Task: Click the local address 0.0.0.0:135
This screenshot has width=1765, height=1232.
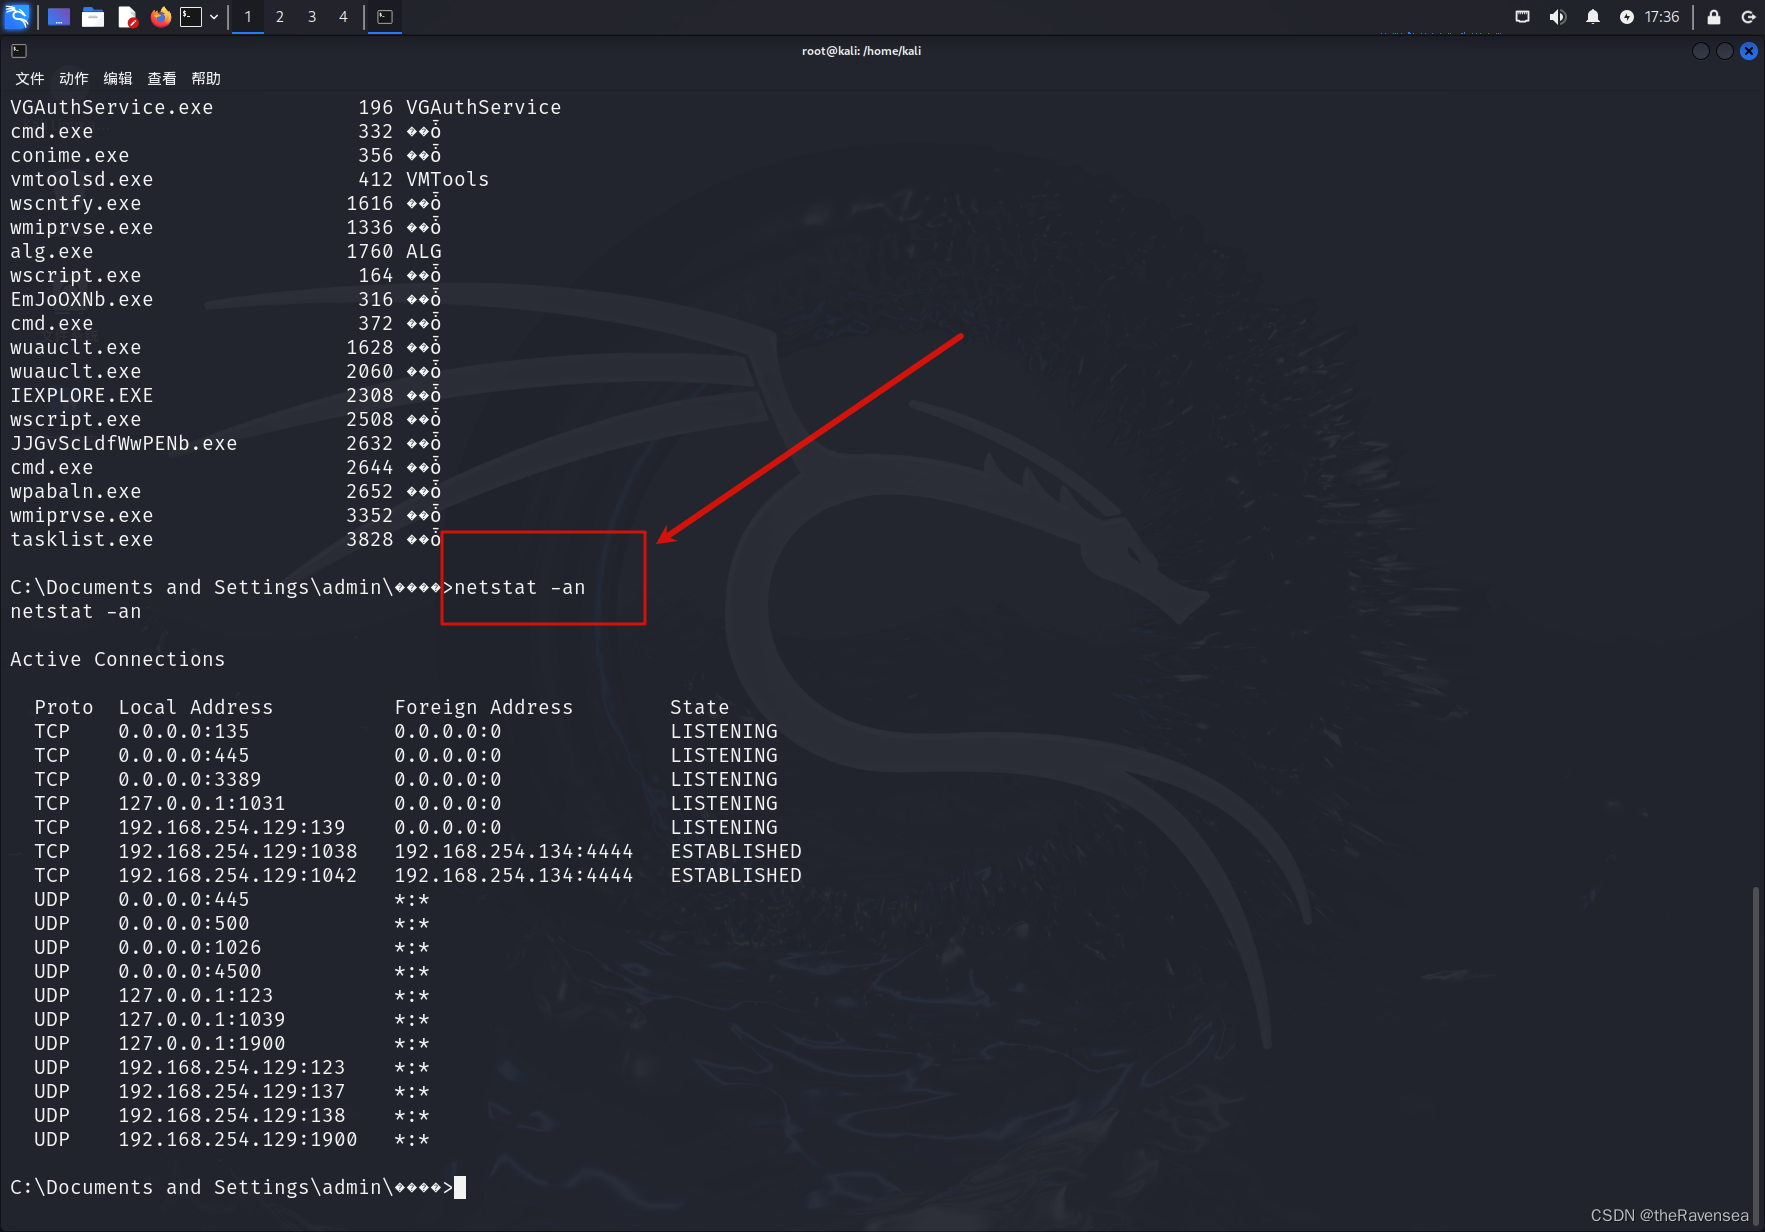Action: (184, 731)
